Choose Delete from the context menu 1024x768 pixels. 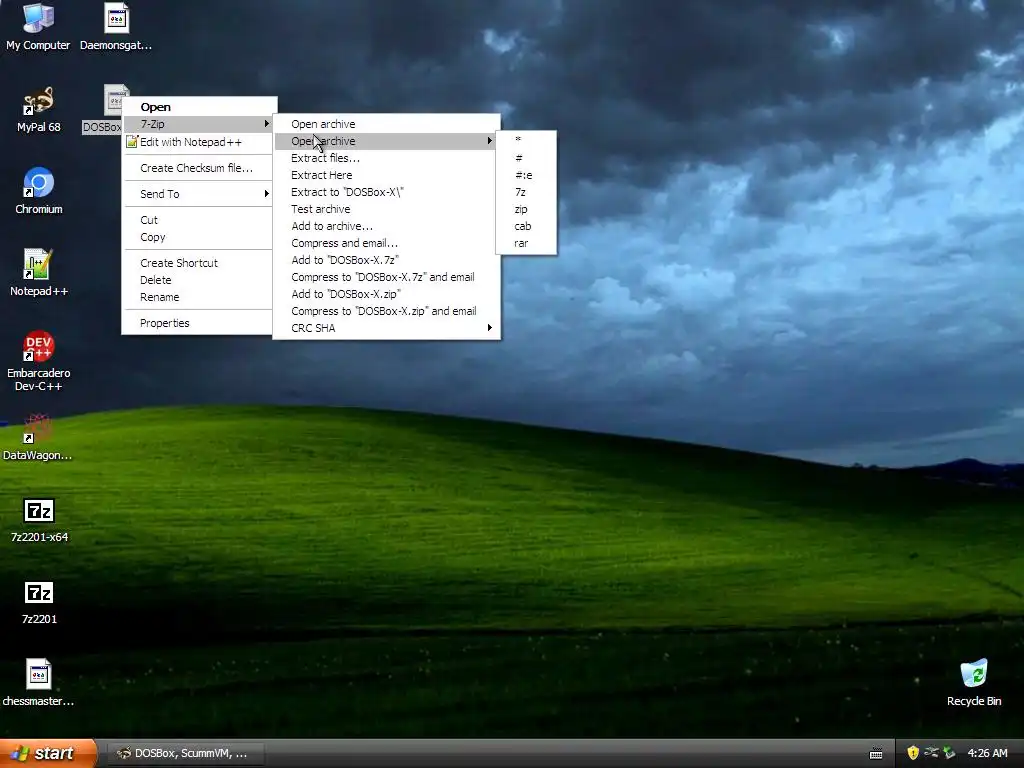[x=199, y=280]
